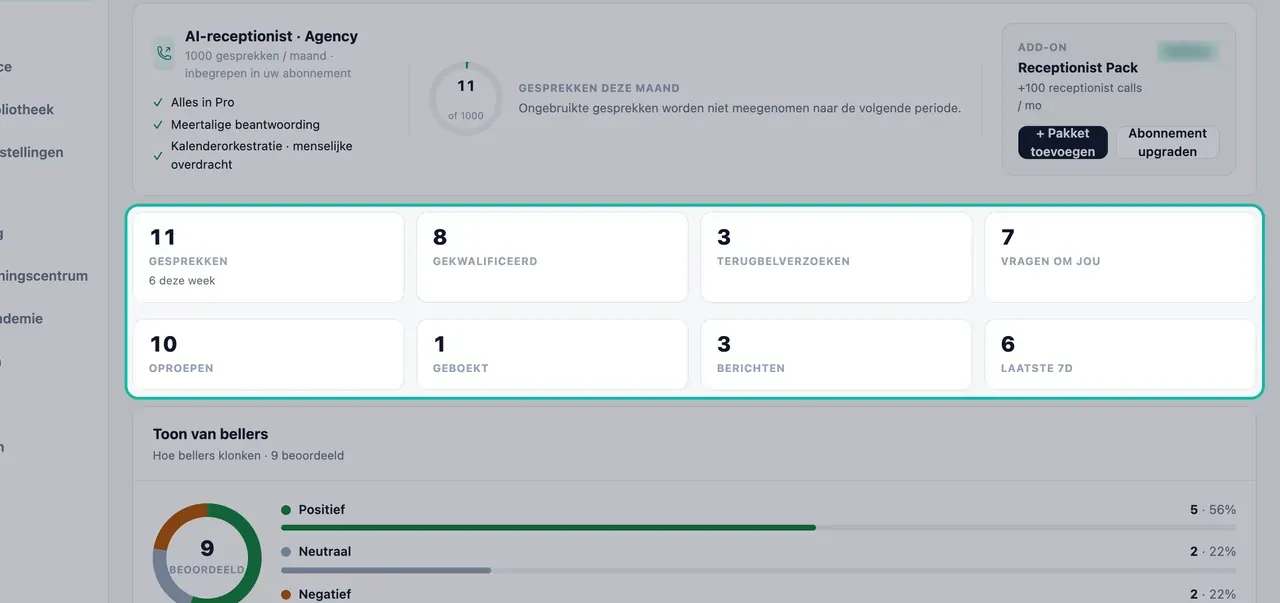The width and height of the screenshot is (1280, 603).
Task: Click the circular 11 of 1000 usage gauge
Action: pyautogui.click(x=466, y=99)
